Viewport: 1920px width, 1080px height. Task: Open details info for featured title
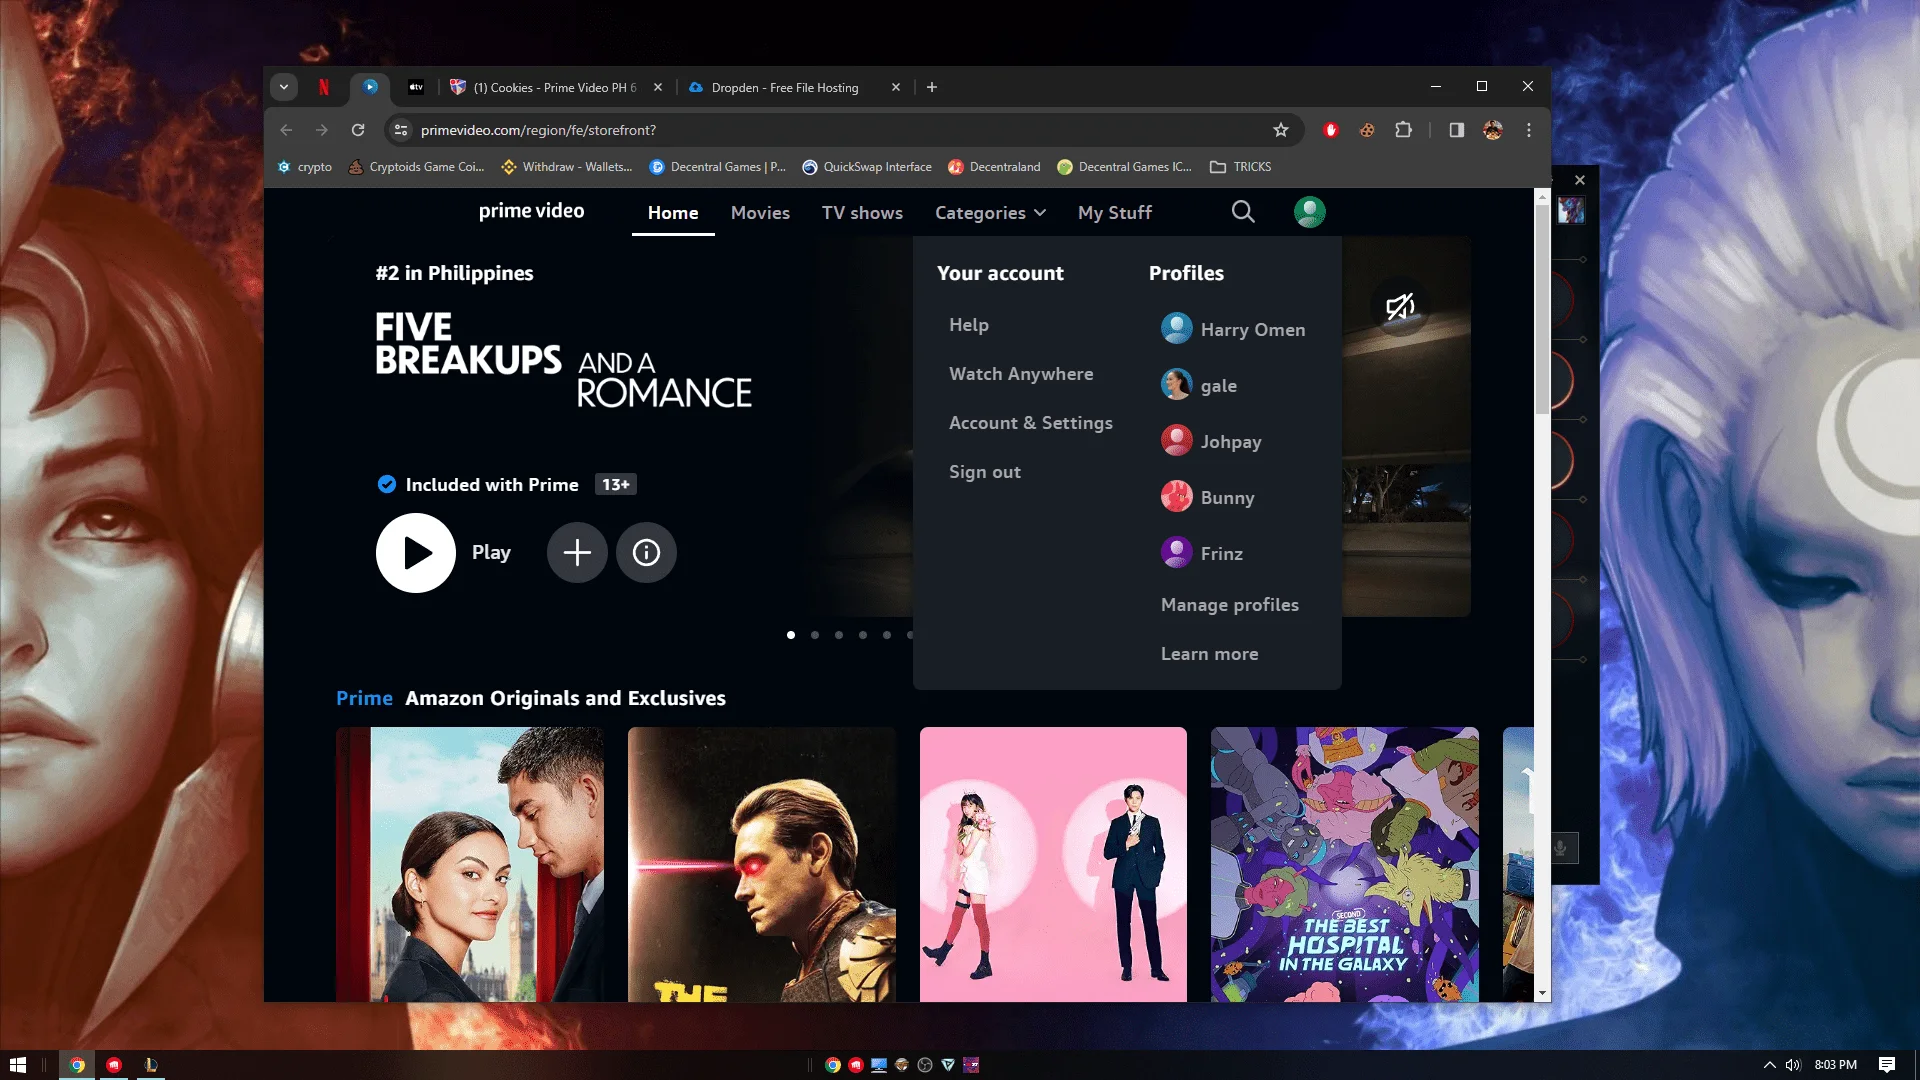pyautogui.click(x=646, y=553)
